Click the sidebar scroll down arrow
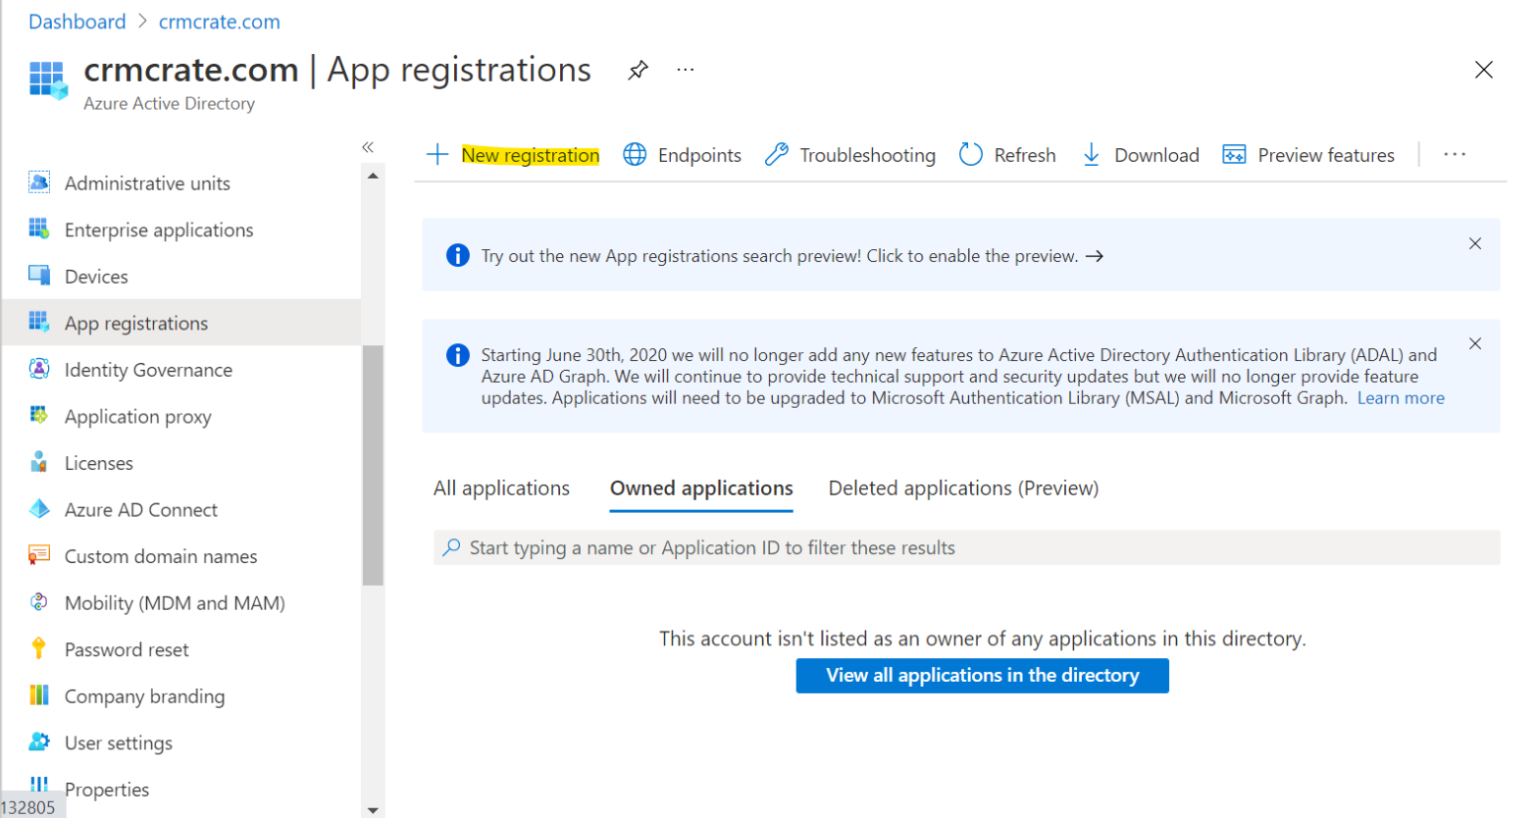This screenshot has height=818, width=1536. (373, 810)
